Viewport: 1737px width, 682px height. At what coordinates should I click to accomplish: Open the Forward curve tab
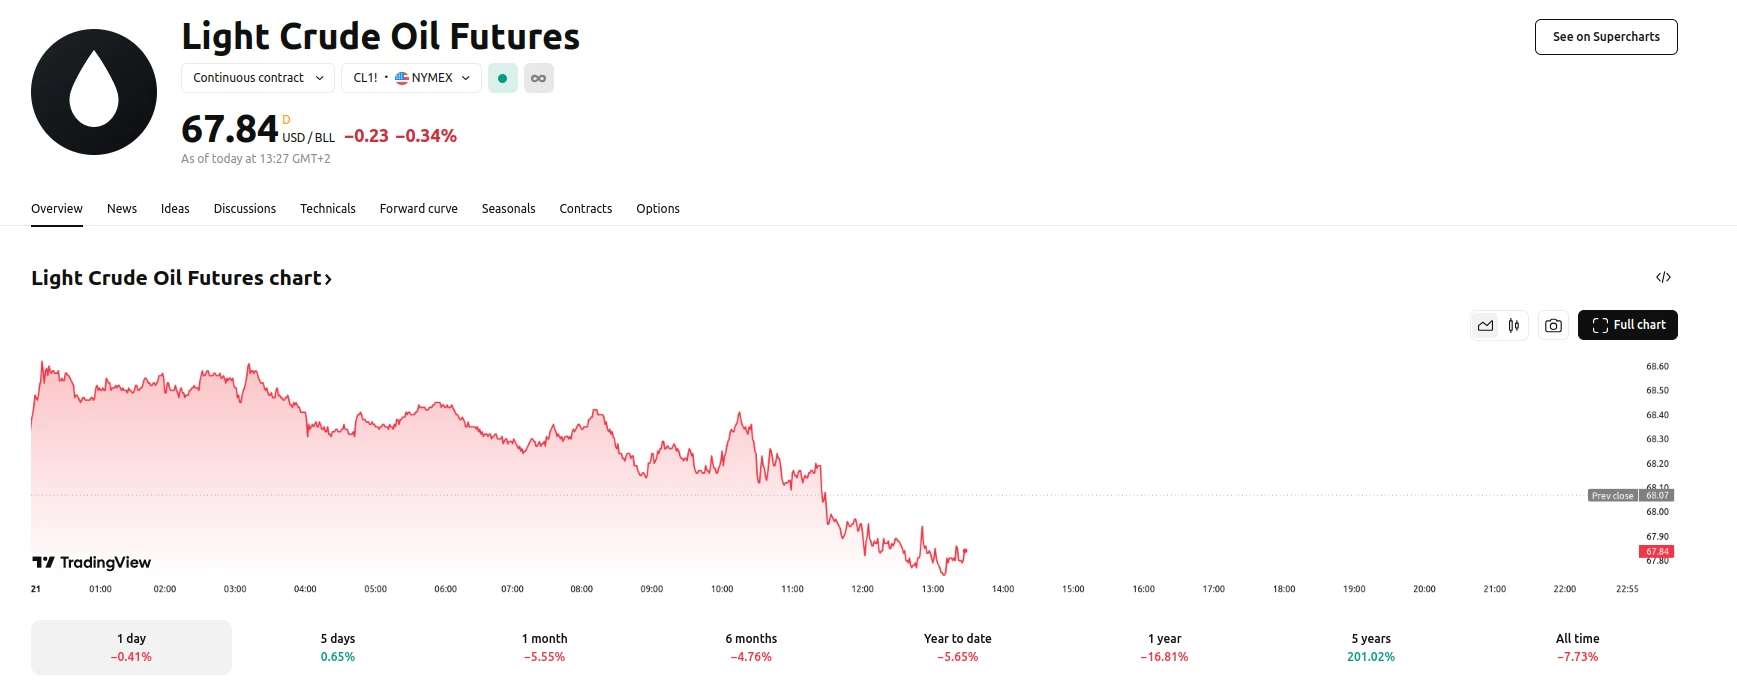(418, 208)
